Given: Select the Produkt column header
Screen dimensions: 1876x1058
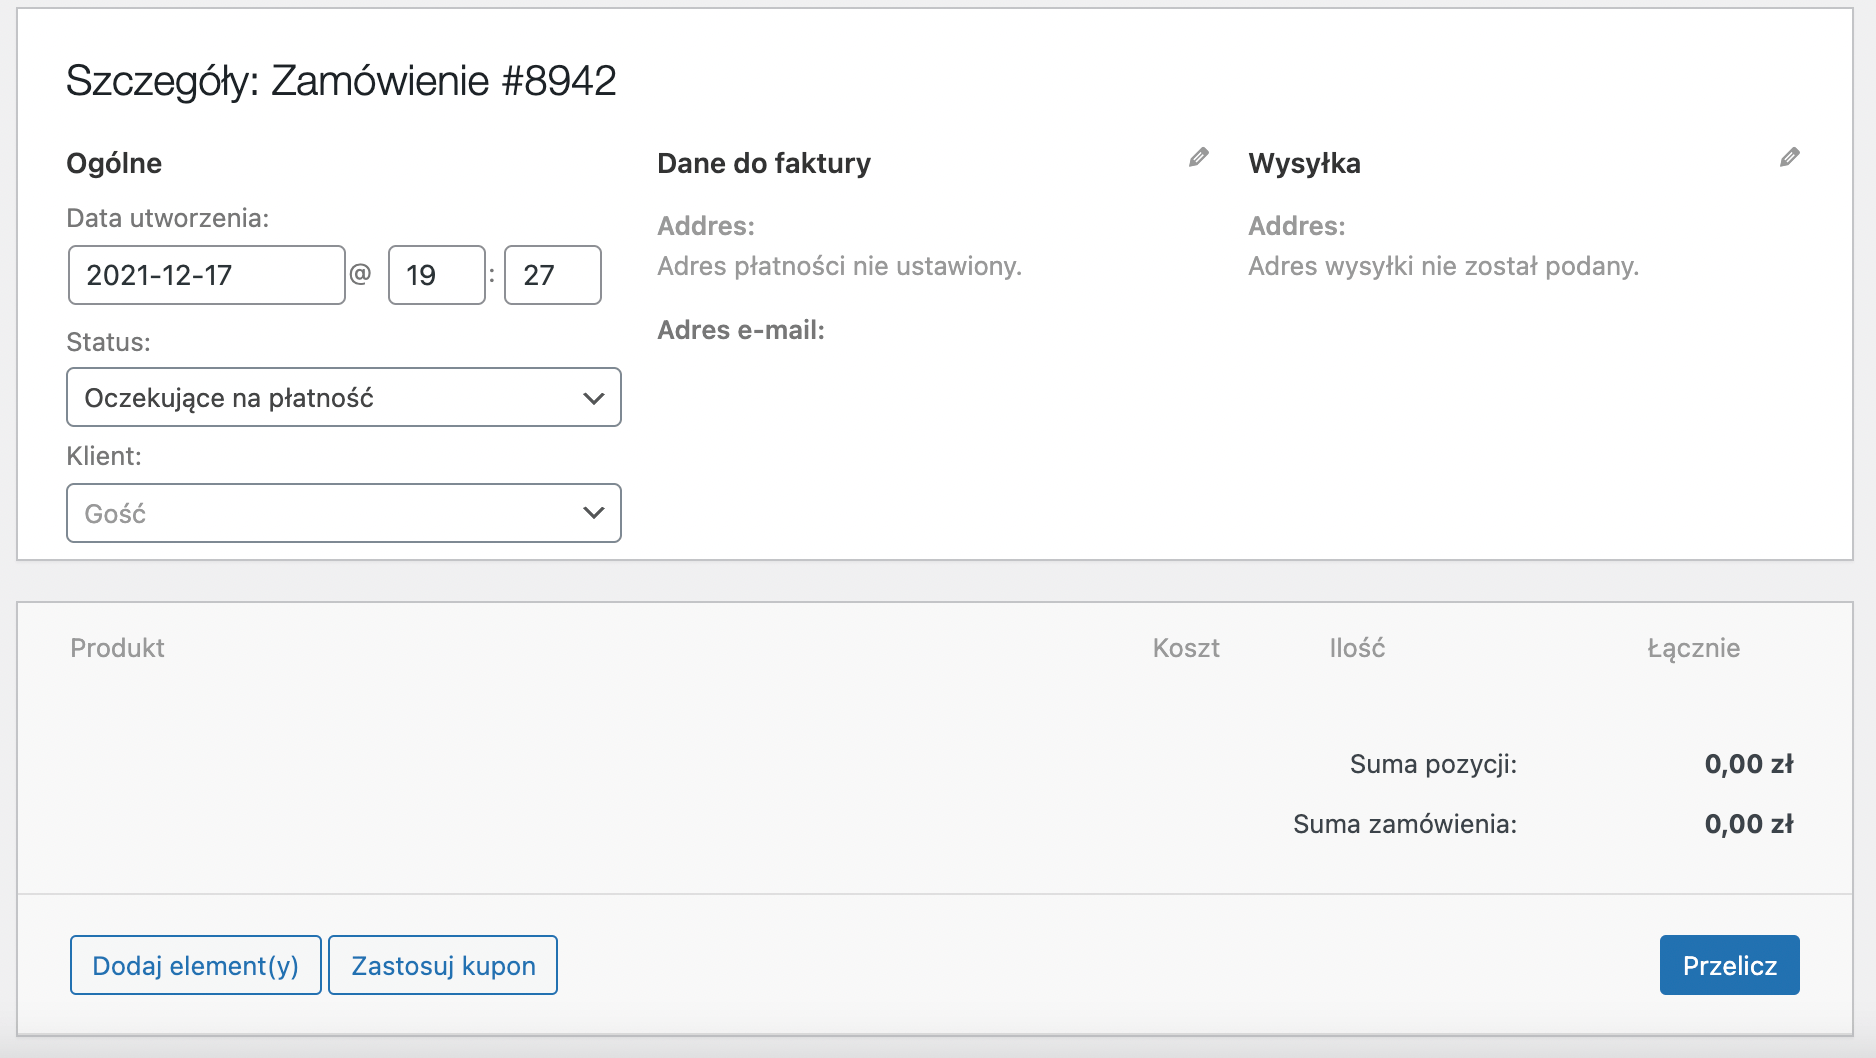Looking at the screenshot, I should pyautogui.click(x=117, y=648).
